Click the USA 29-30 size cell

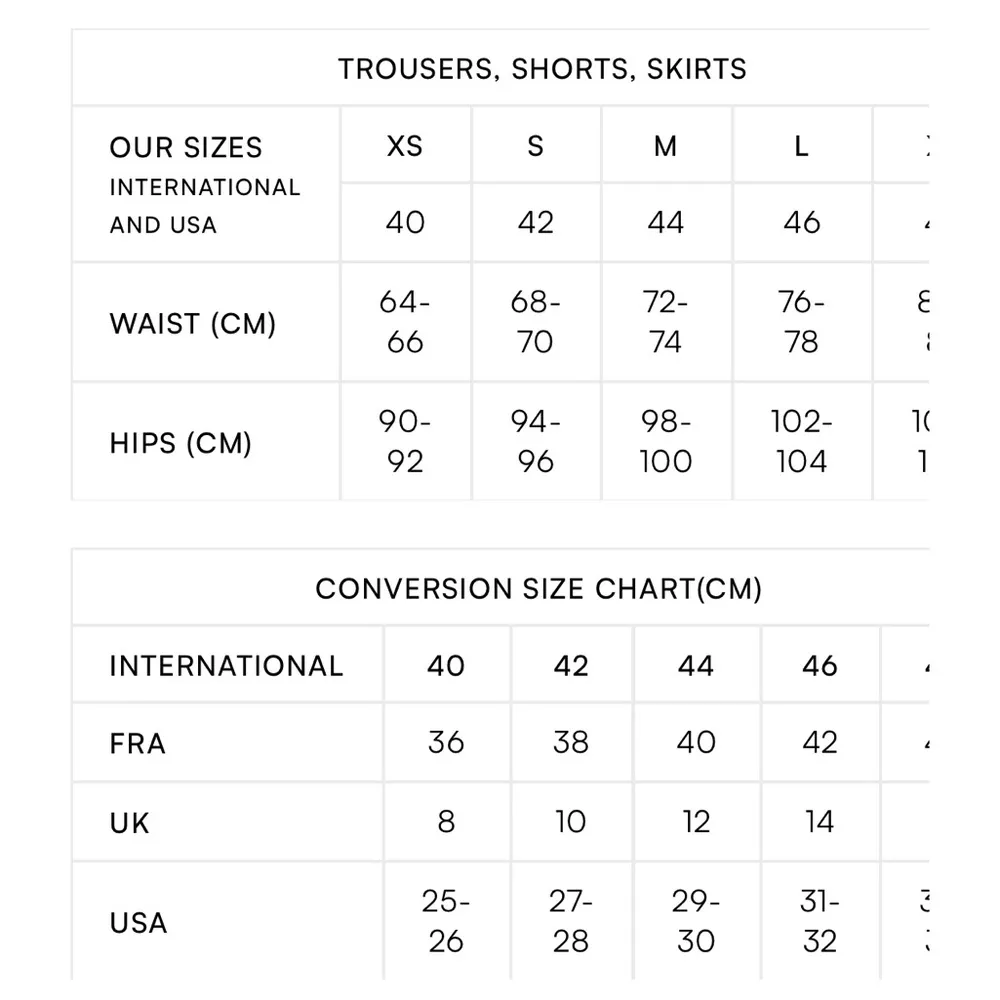[x=696, y=921]
